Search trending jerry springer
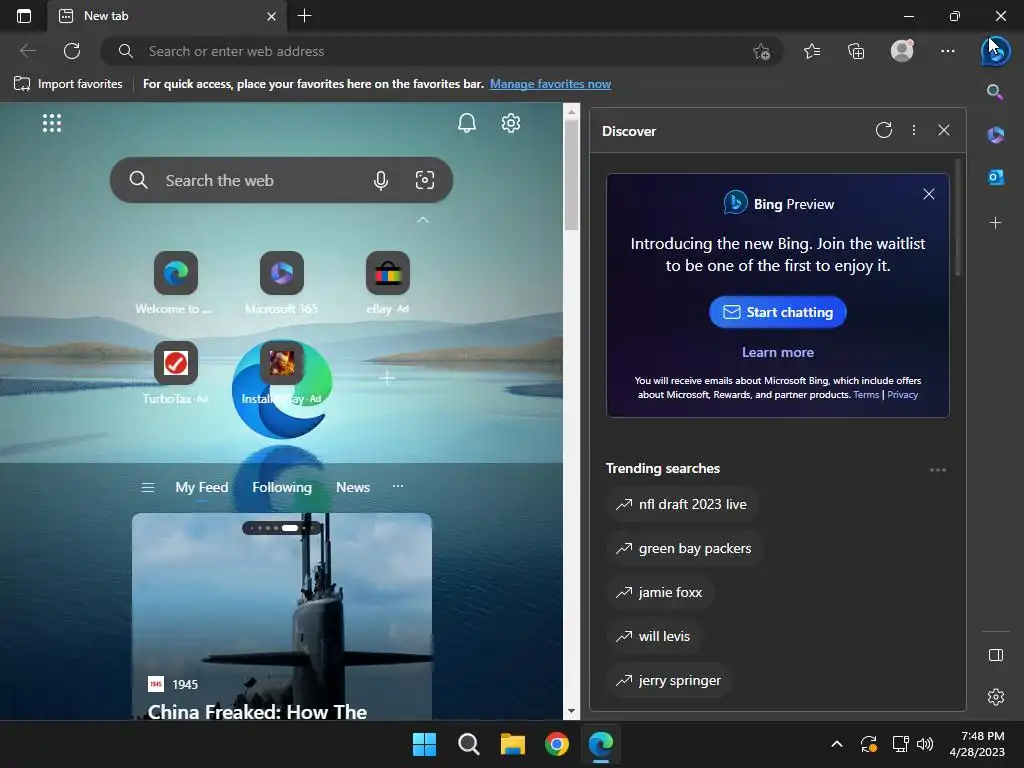 point(669,680)
